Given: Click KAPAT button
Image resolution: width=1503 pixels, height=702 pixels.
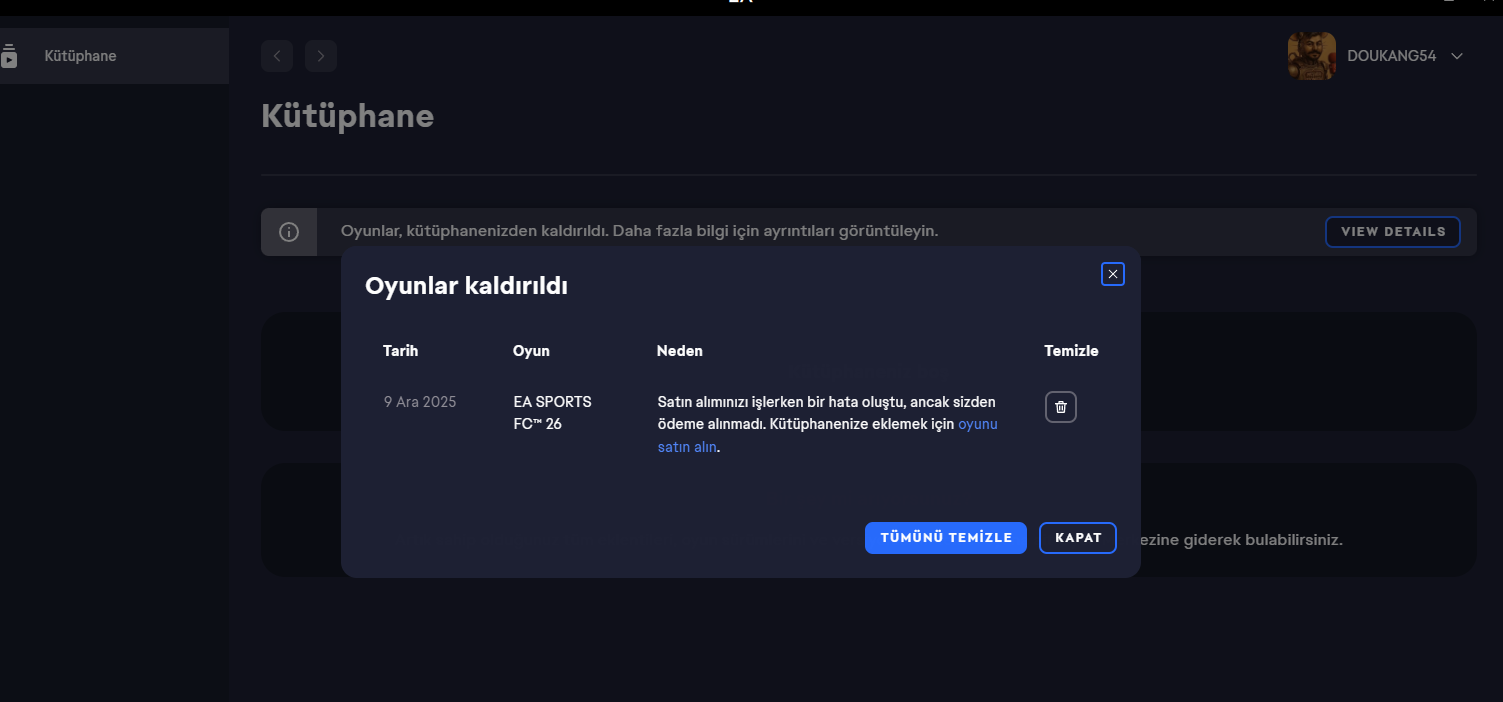Looking at the screenshot, I should click(1078, 538).
